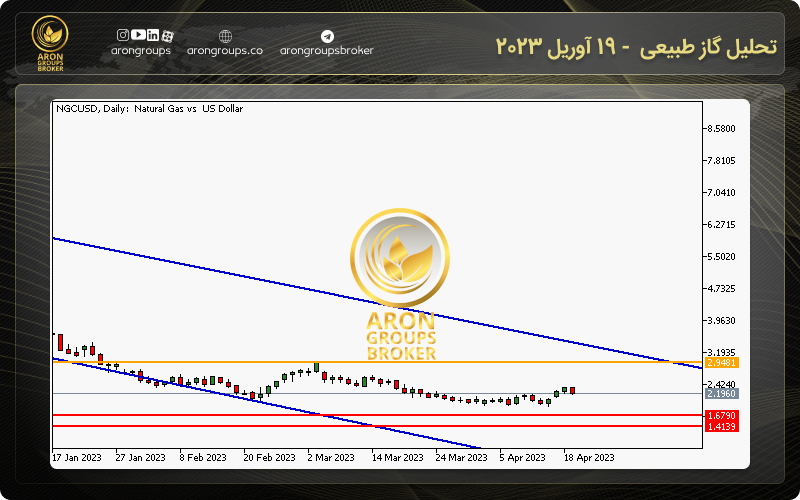Click the Telegram icon
The height and width of the screenshot is (500, 800).
(x=327, y=36)
